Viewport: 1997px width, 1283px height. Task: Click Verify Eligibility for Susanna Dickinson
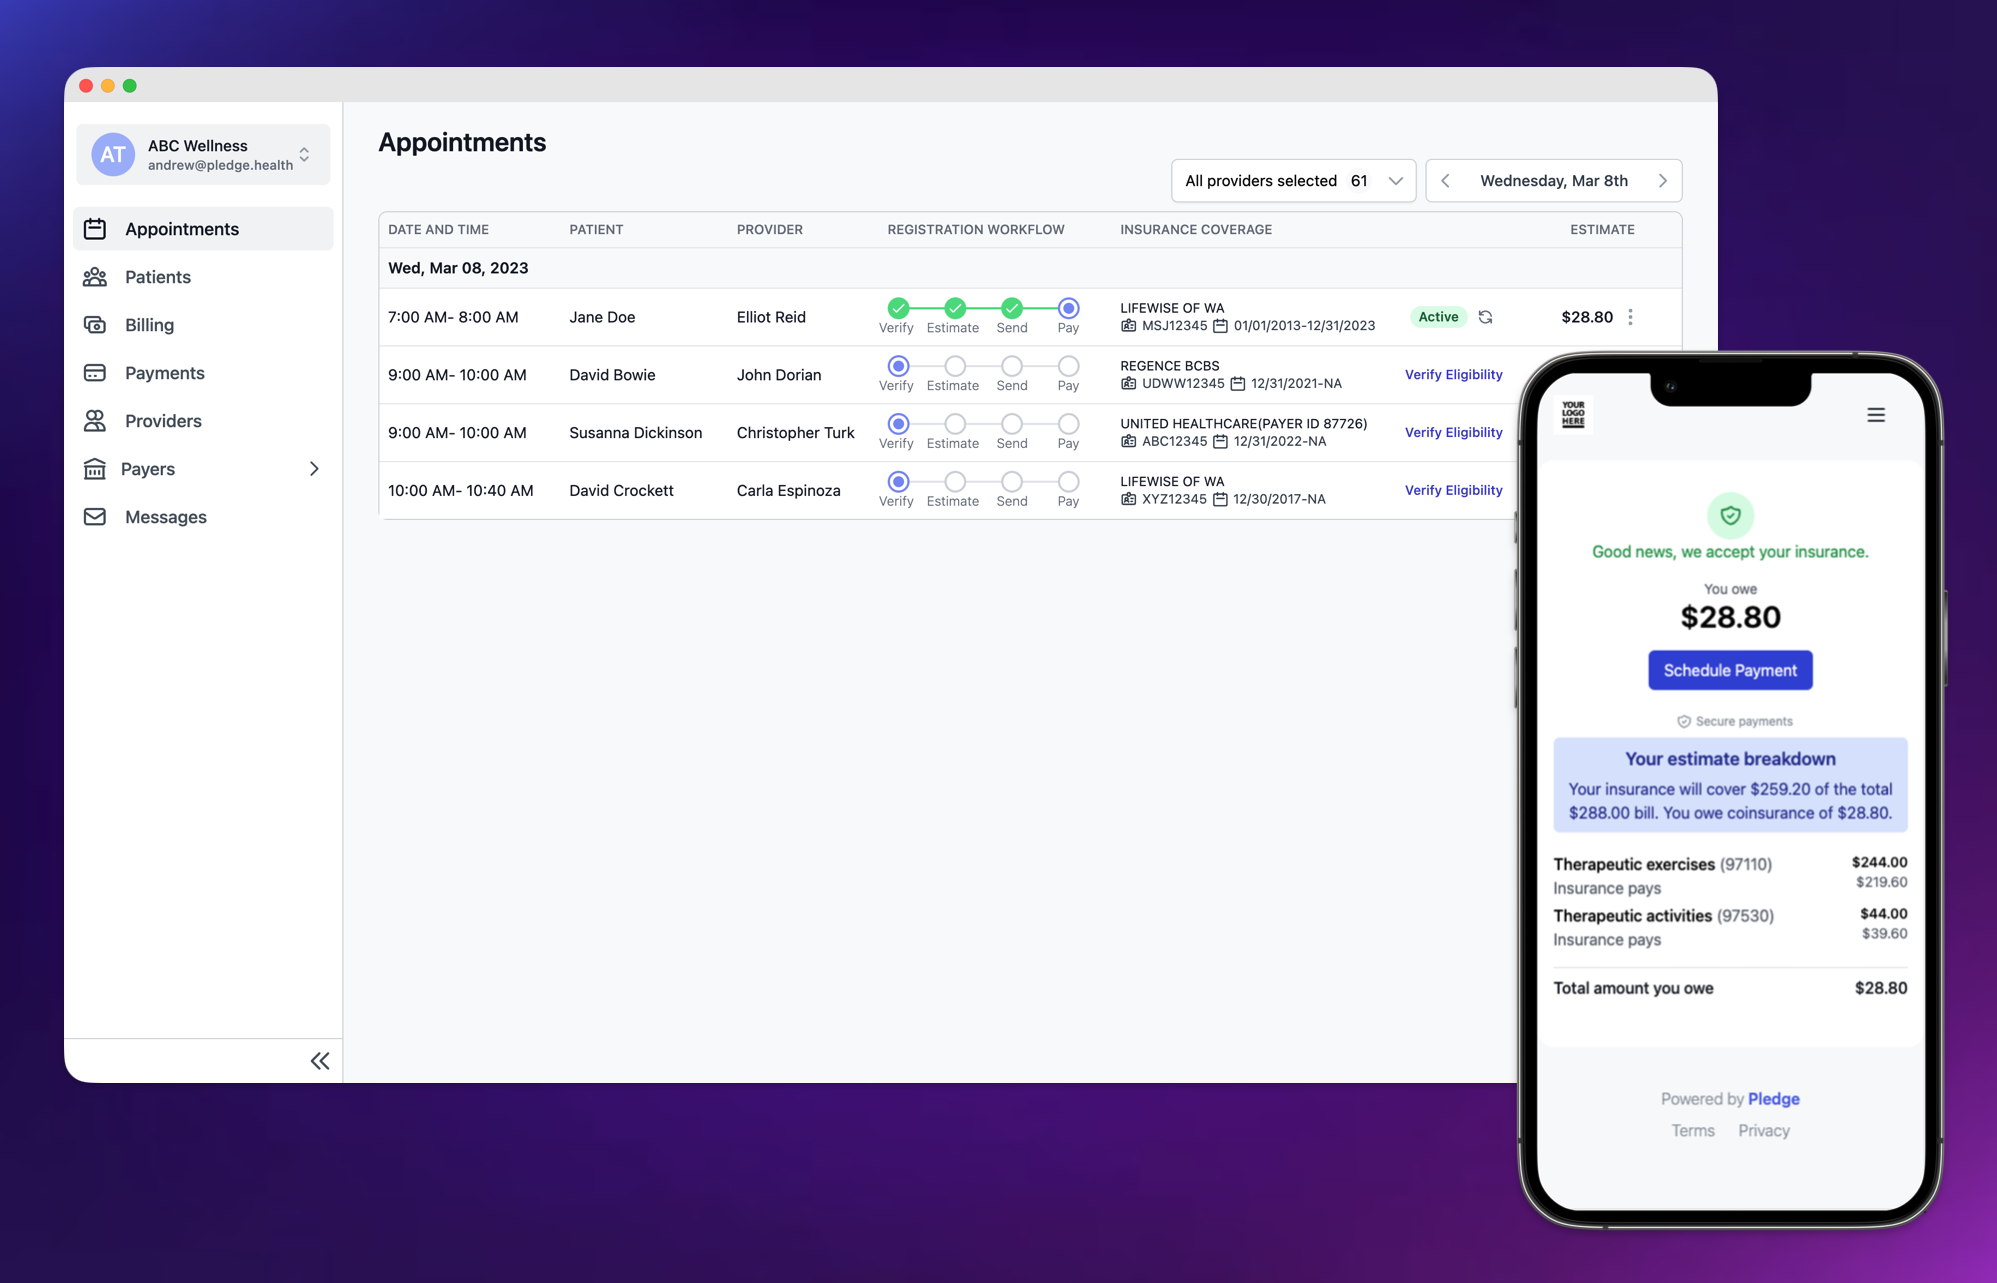pyautogui.click(x=1452, y=432)
